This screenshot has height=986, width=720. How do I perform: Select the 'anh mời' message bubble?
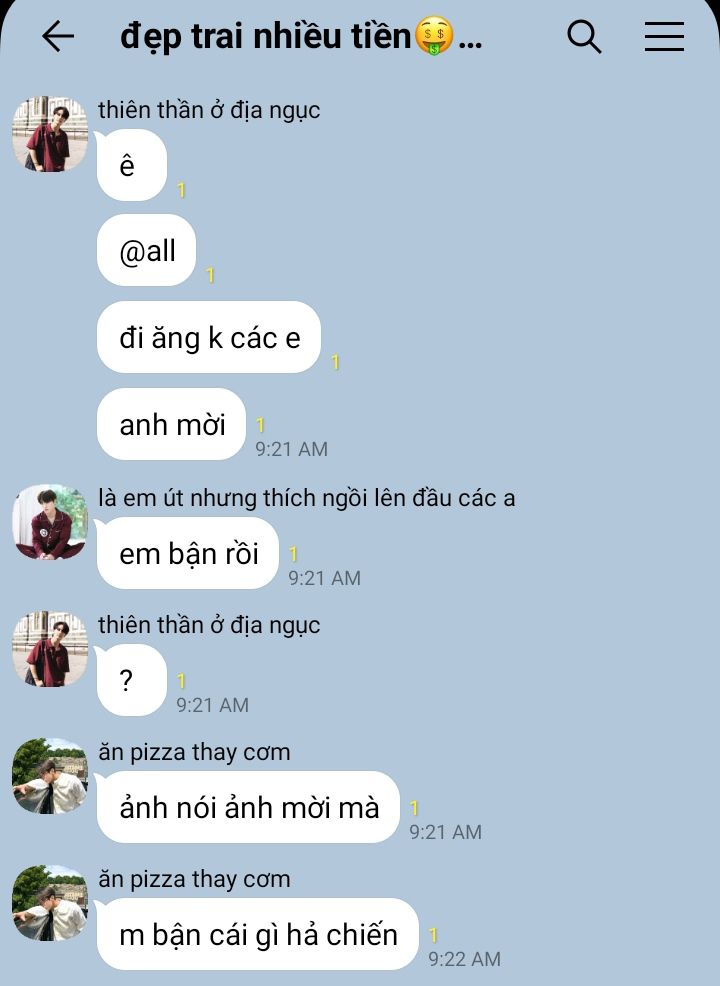pyautogui.click(x=171, y=424)
